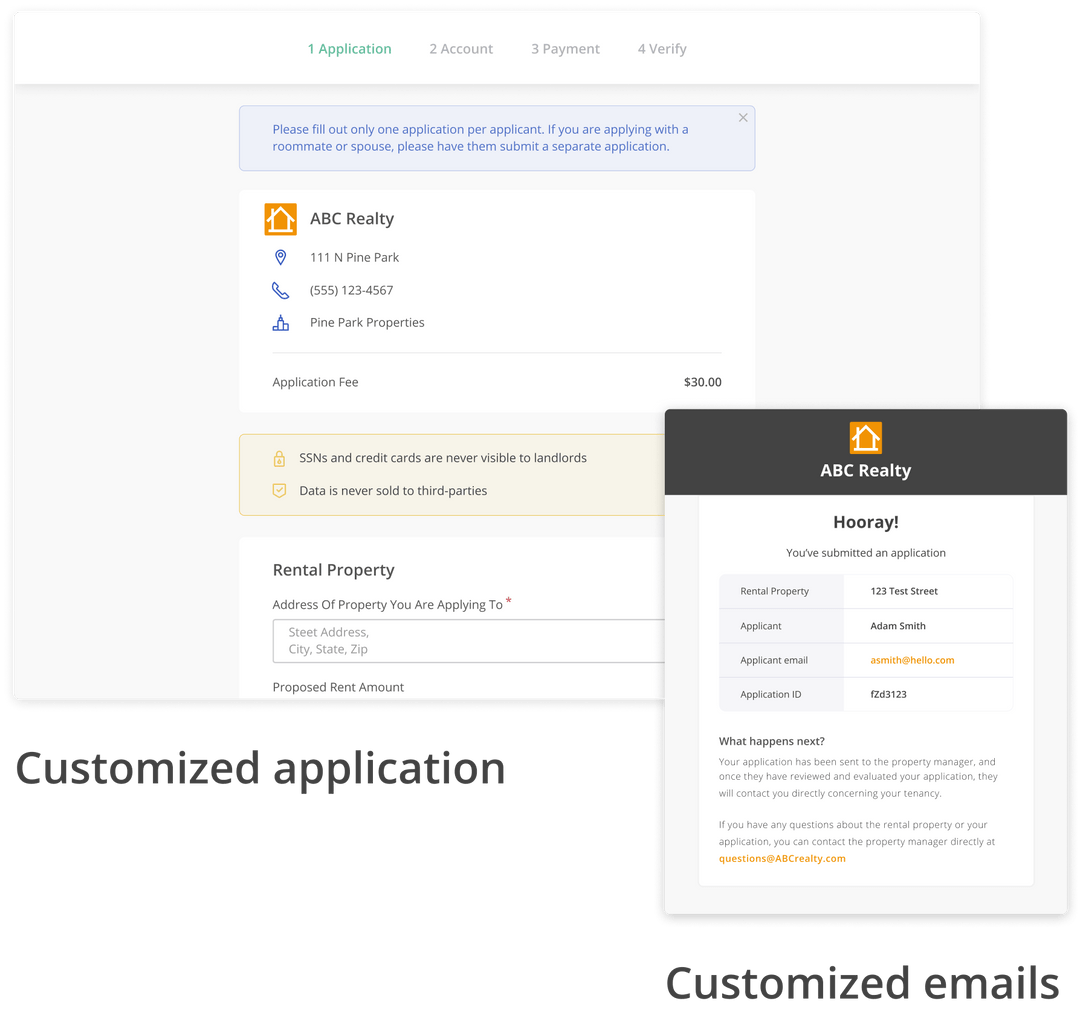Click the lock icon in the SSN notice

280,458
